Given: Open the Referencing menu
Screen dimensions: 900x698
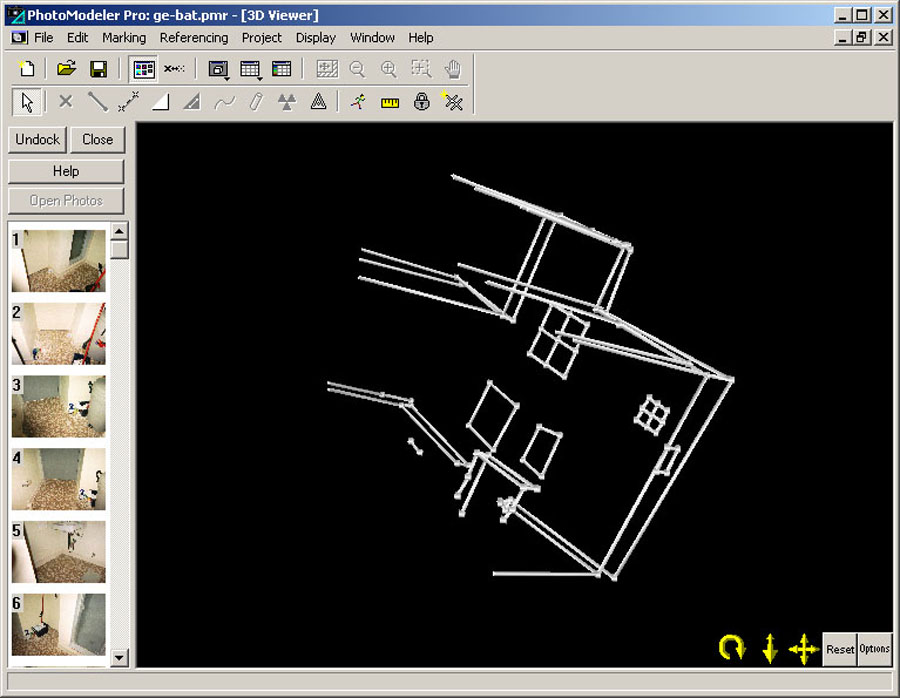Looking at the screenshot, I should 194,38.
